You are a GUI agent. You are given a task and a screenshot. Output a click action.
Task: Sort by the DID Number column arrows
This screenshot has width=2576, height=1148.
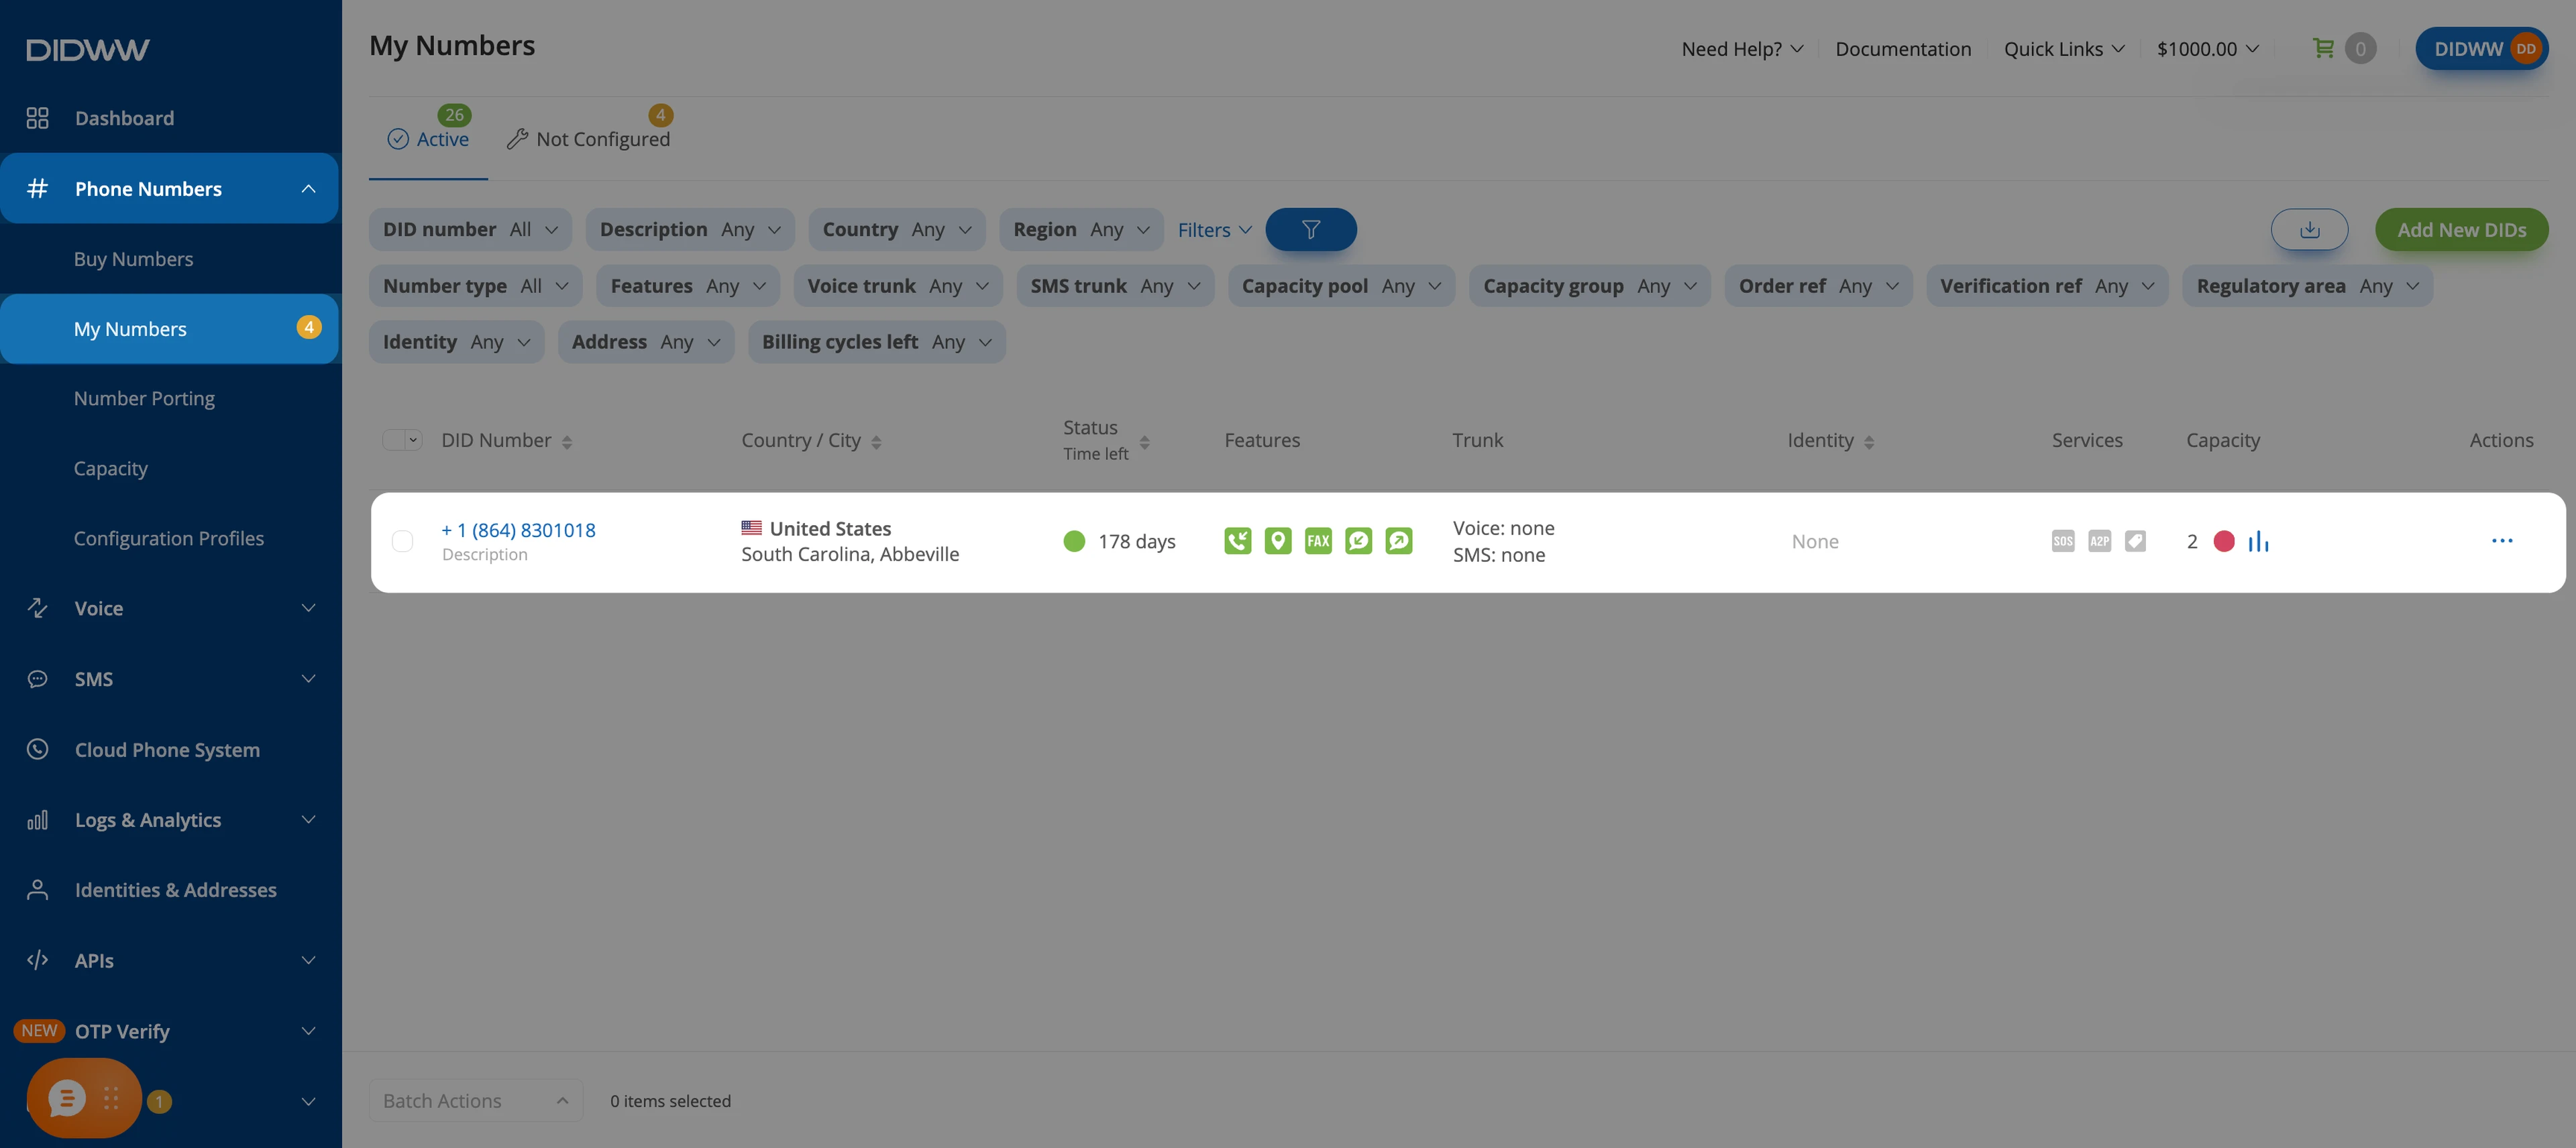[x=567, y=442]
